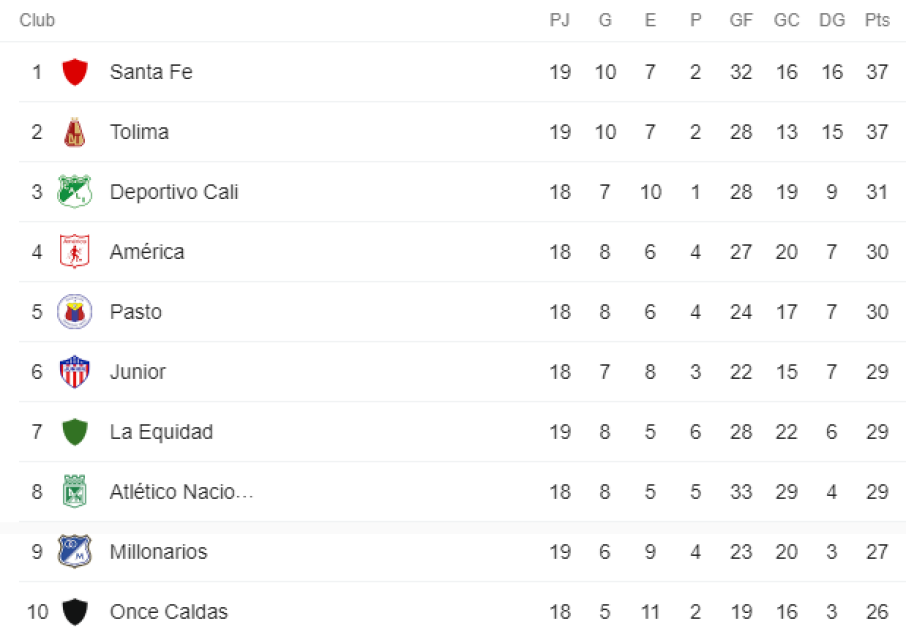Click the Once Caldas black shield crest
The width and height of the screenshot is (906, 632).
coord(75,612)
